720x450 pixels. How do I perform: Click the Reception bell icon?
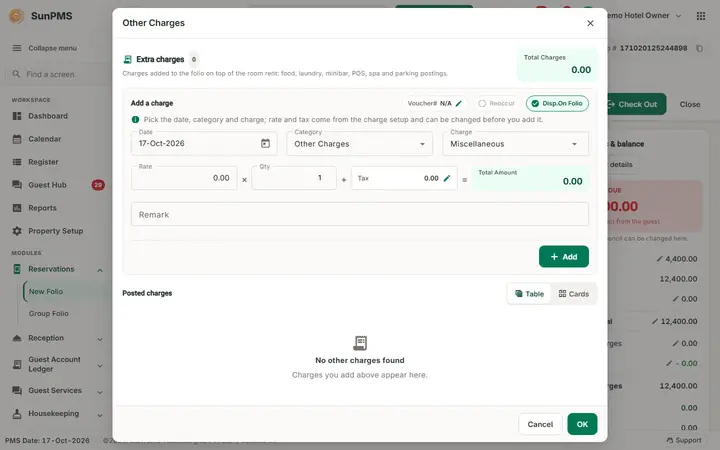[x=17, y=338]
